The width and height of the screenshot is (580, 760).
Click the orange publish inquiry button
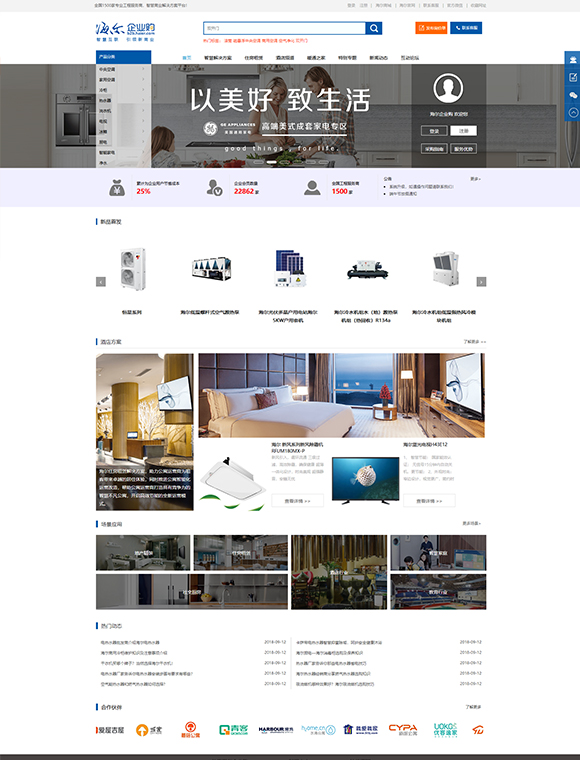coord(431,28)
